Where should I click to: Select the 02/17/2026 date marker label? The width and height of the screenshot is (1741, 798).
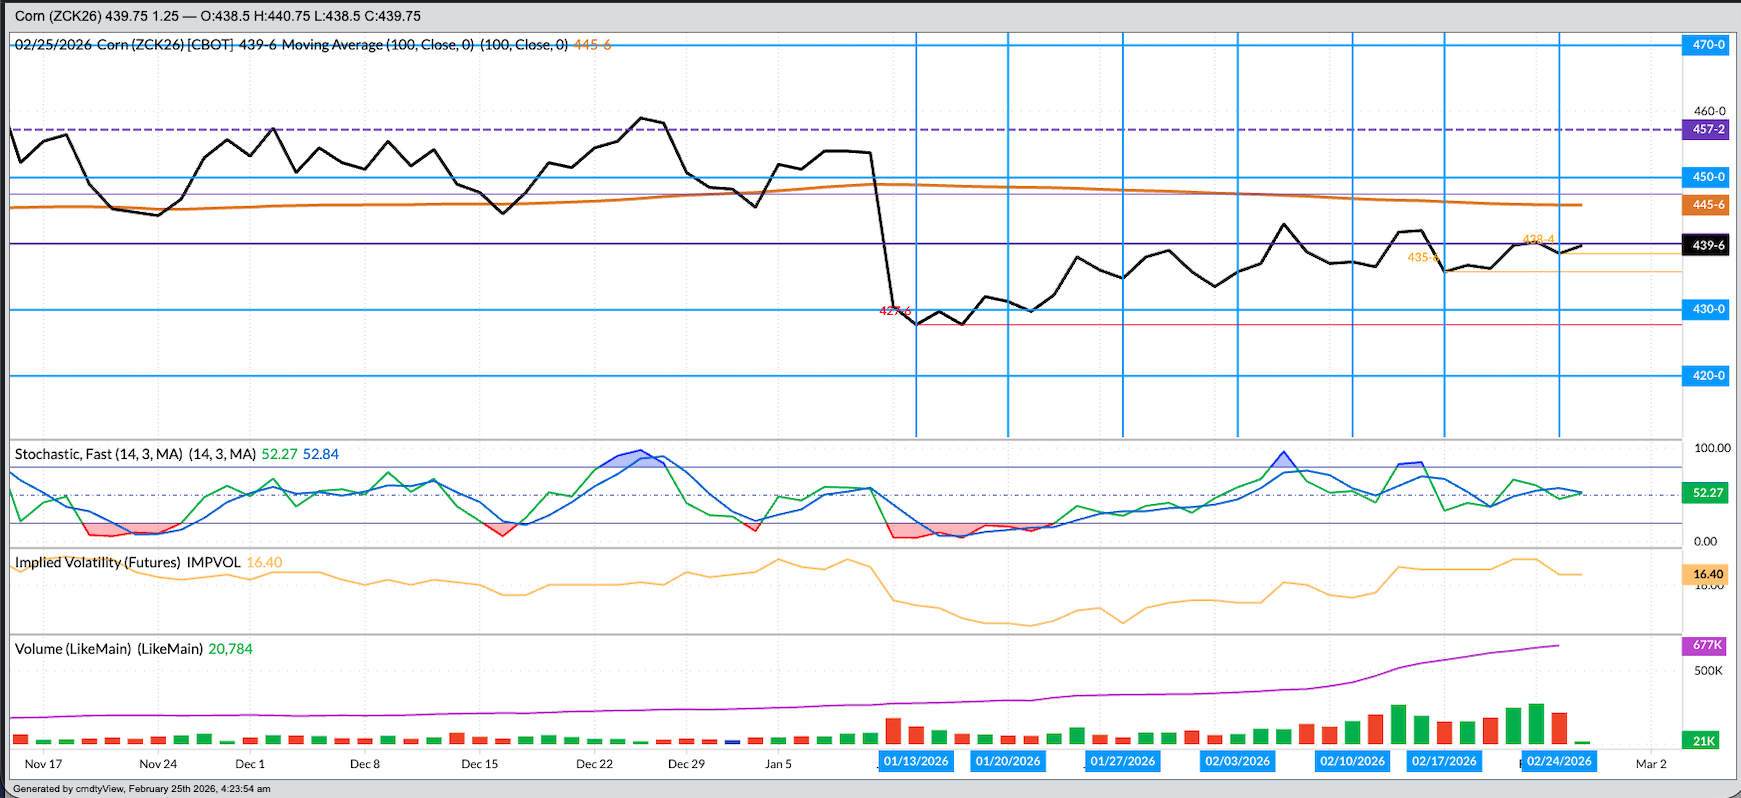1444,761
